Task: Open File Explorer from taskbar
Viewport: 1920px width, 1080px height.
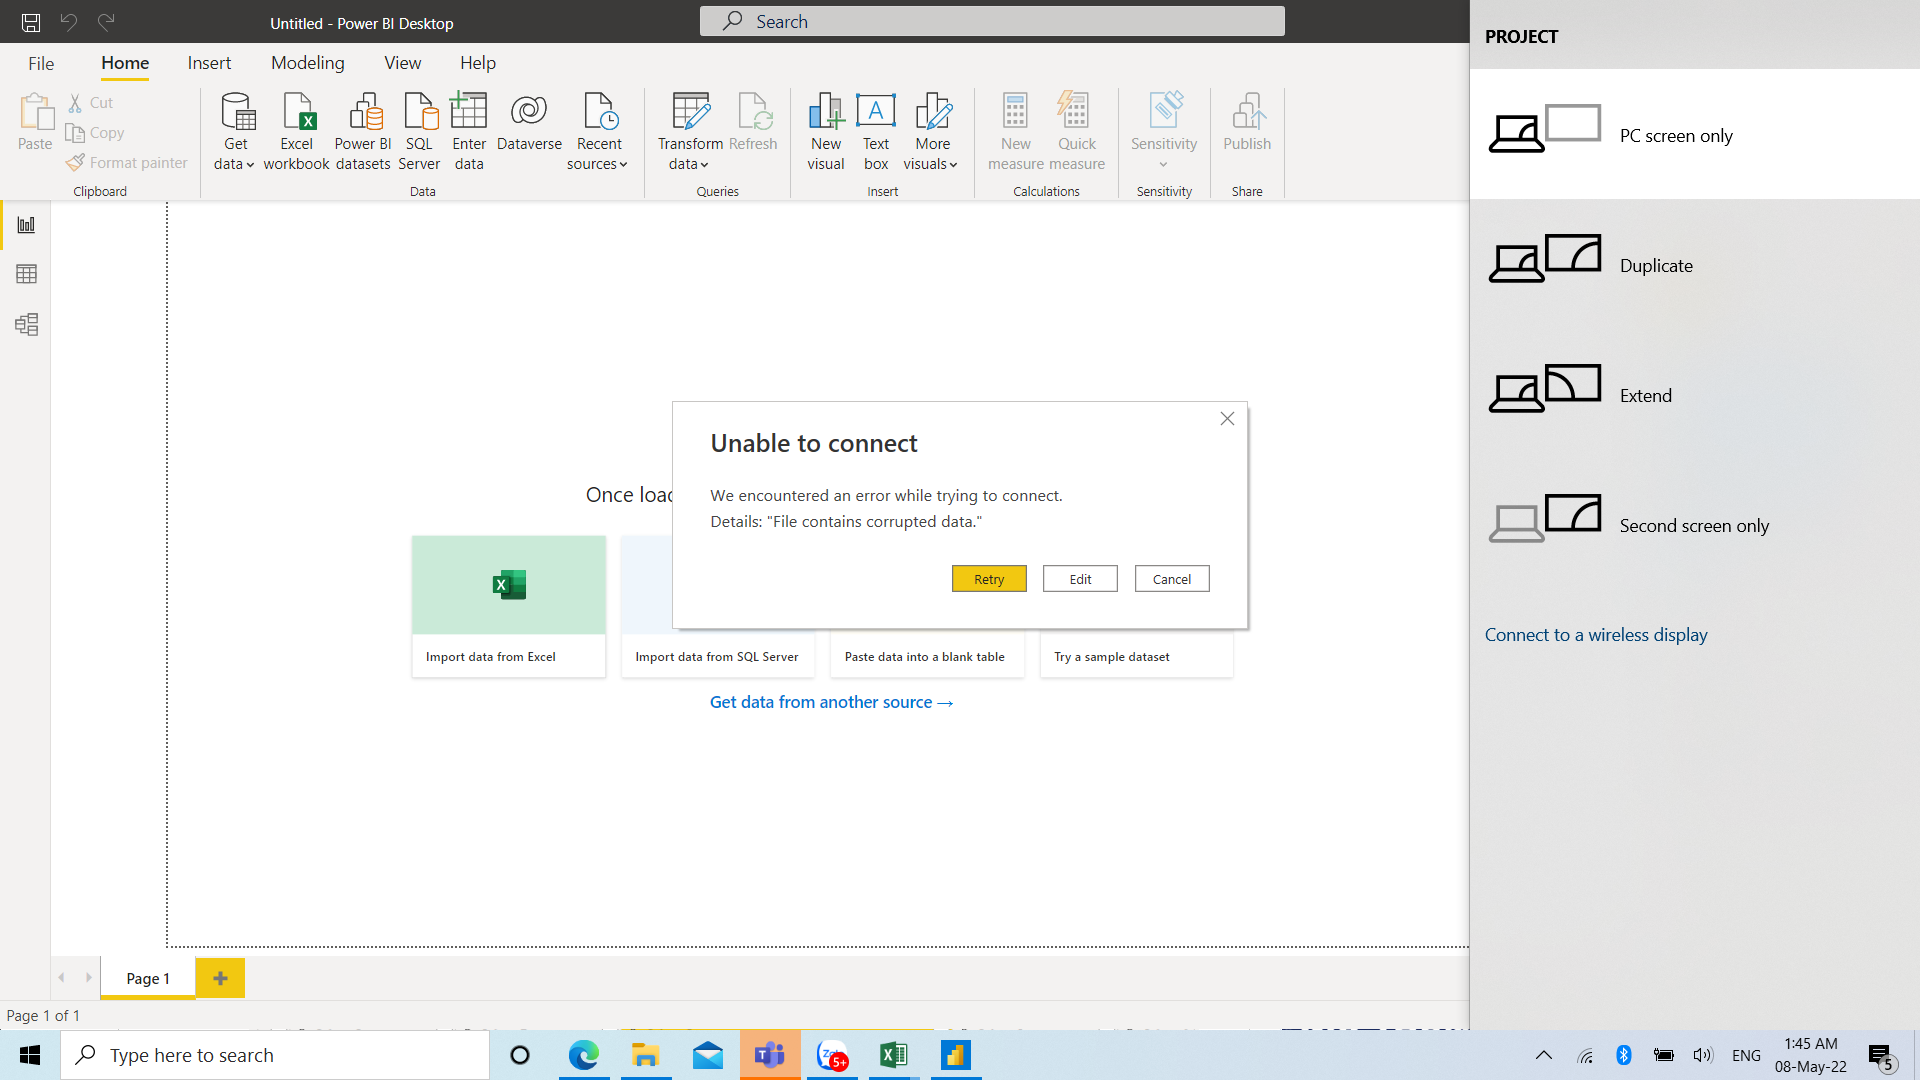Action: 645,1055
